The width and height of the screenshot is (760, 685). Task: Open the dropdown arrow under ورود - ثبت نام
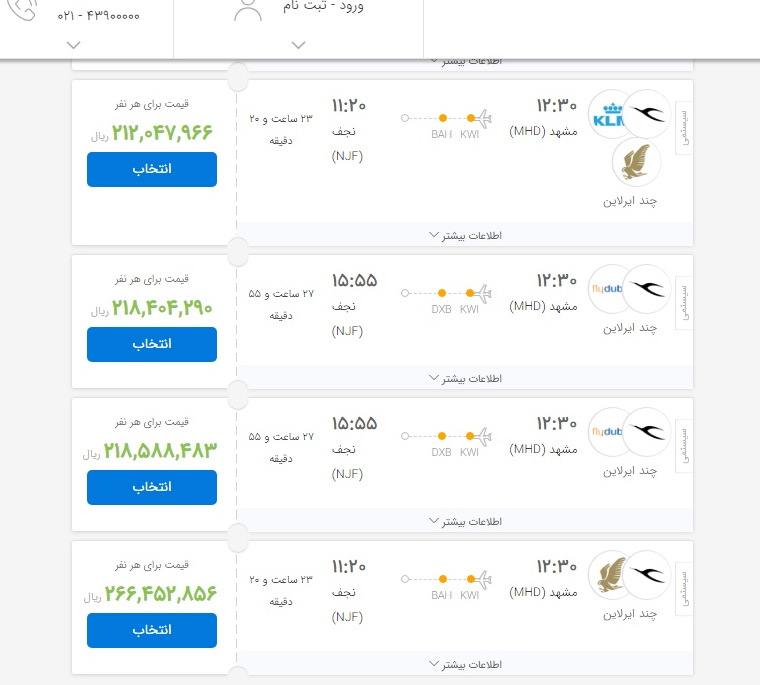pos(298,45)
